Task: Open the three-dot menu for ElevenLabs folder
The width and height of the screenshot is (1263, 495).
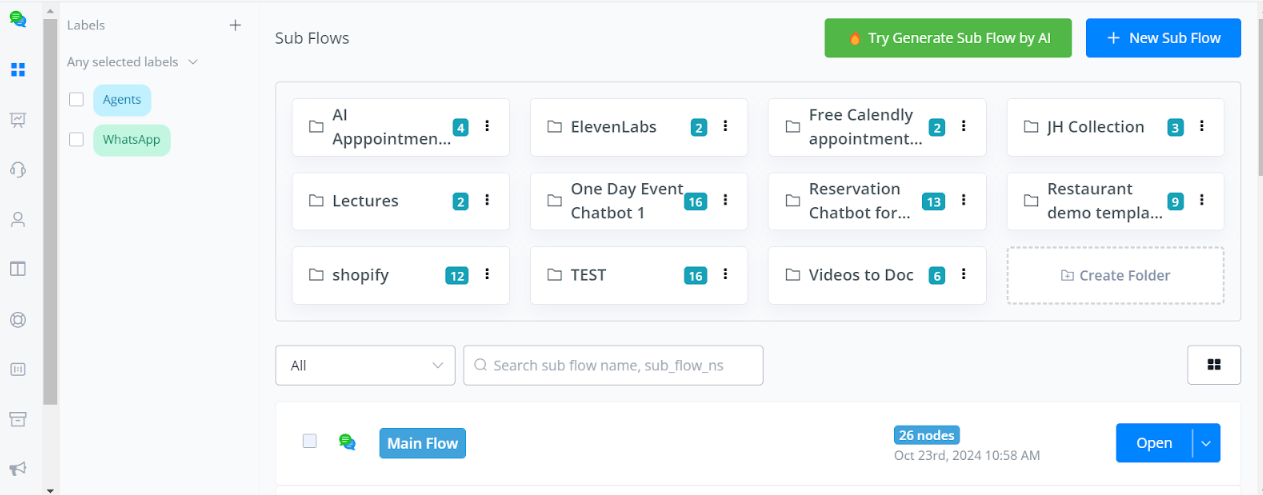Action: (725, 127)
